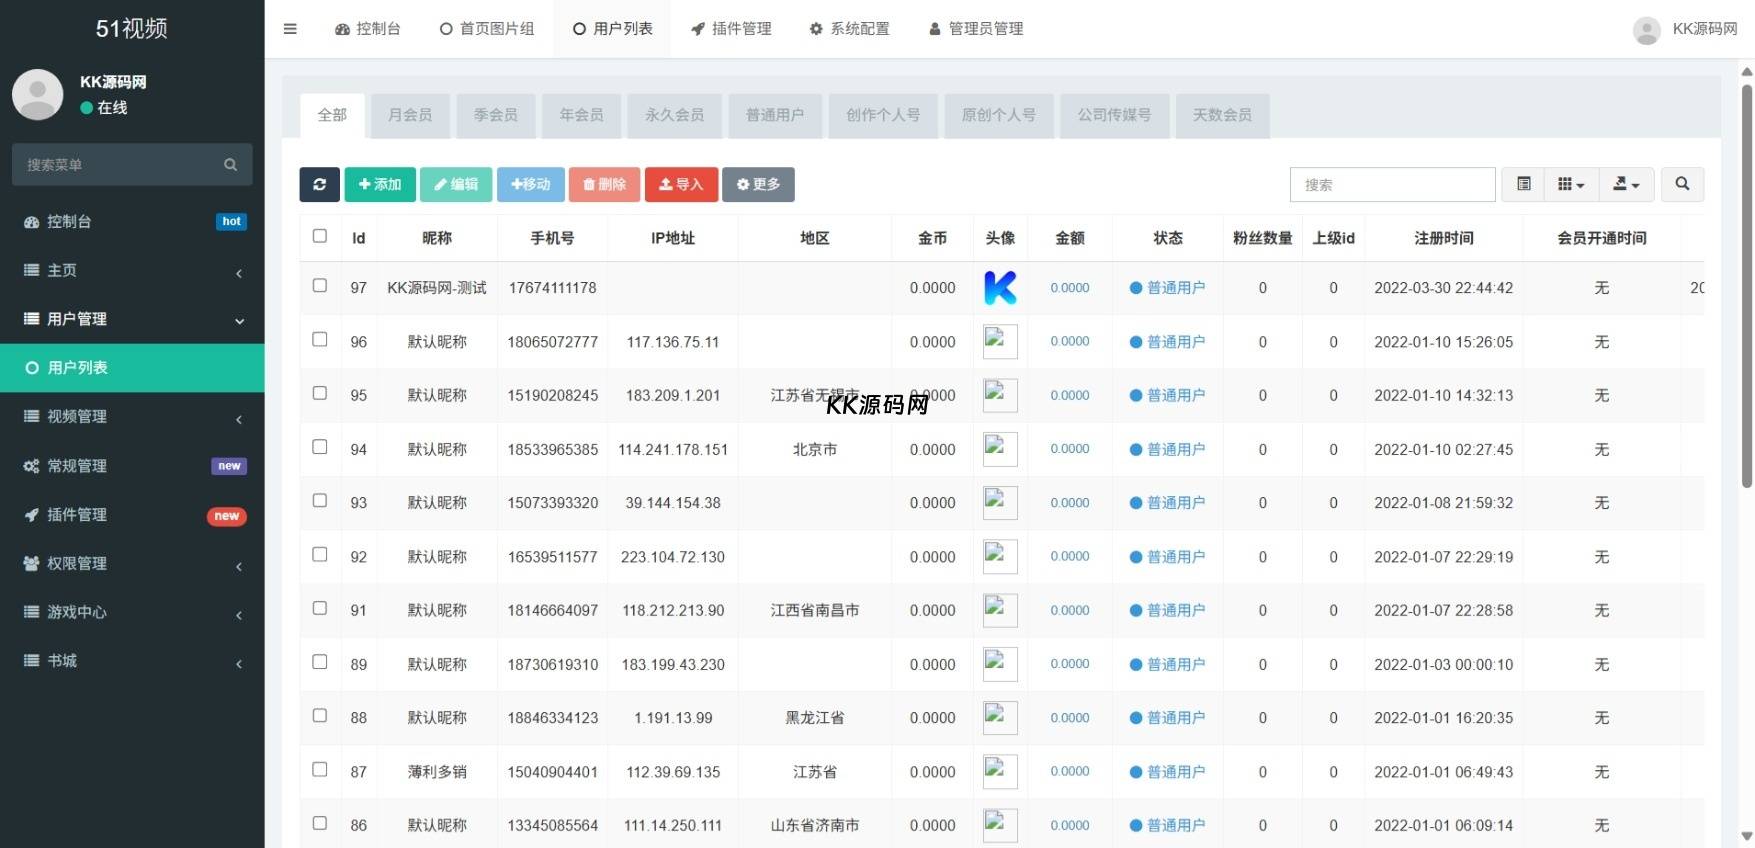Click the table 搜索 input field
The height and width of the screenshot is (848, 1755).
click(x=1391, y=185)
